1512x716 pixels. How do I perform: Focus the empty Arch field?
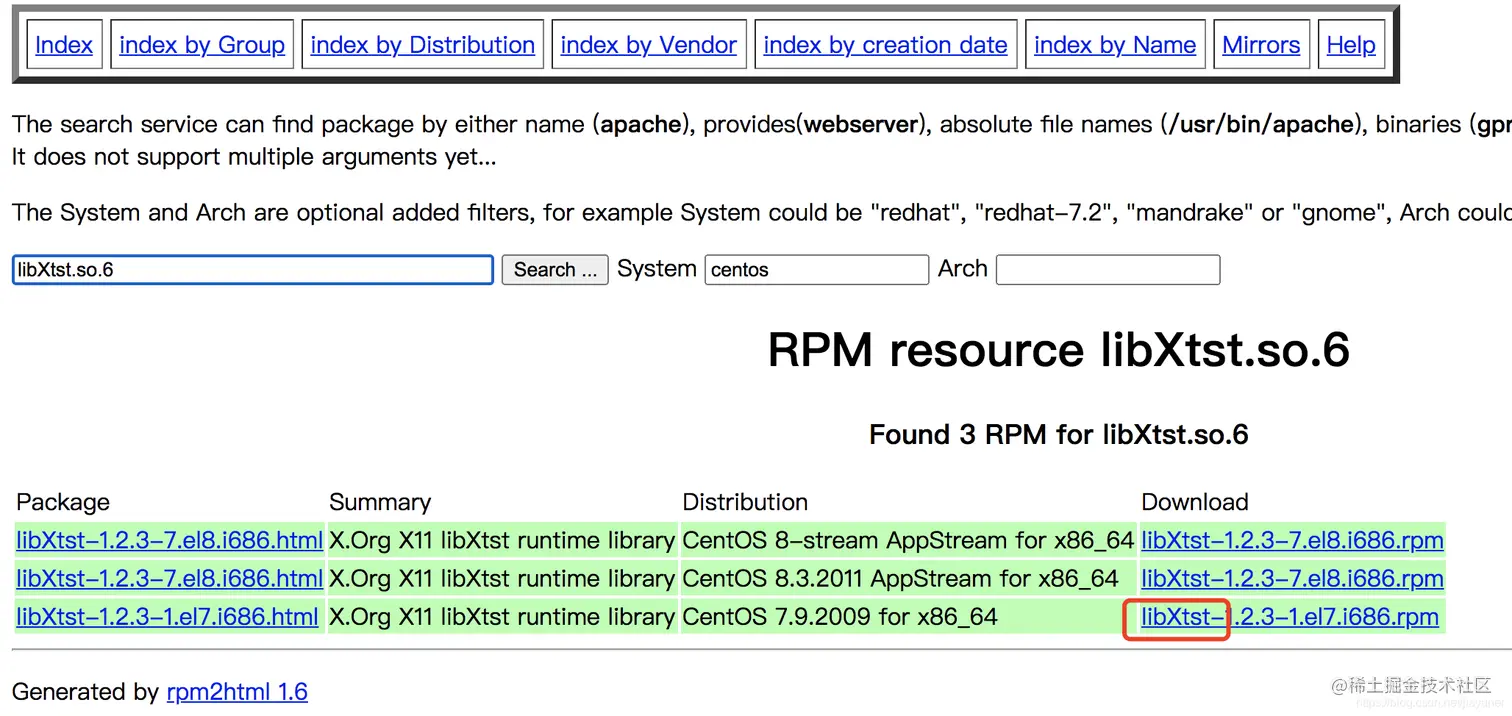[1108, 270]
